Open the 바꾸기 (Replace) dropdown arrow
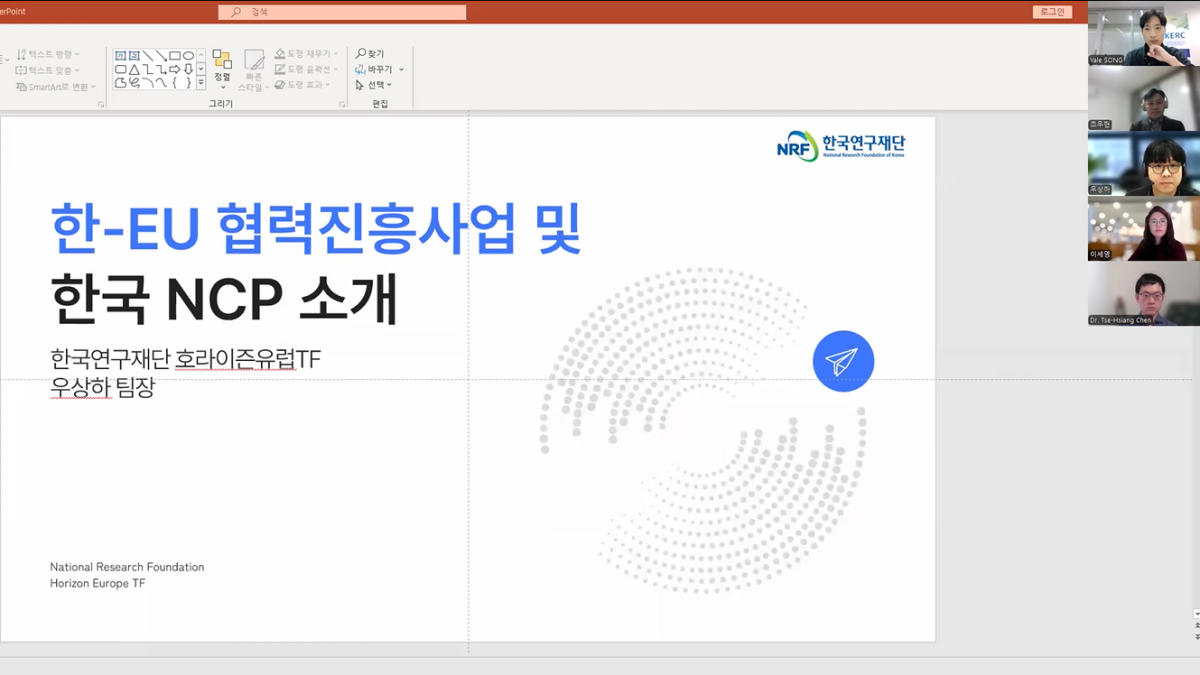The height and width of the screenshot is (675, 1200). point(401,70)
